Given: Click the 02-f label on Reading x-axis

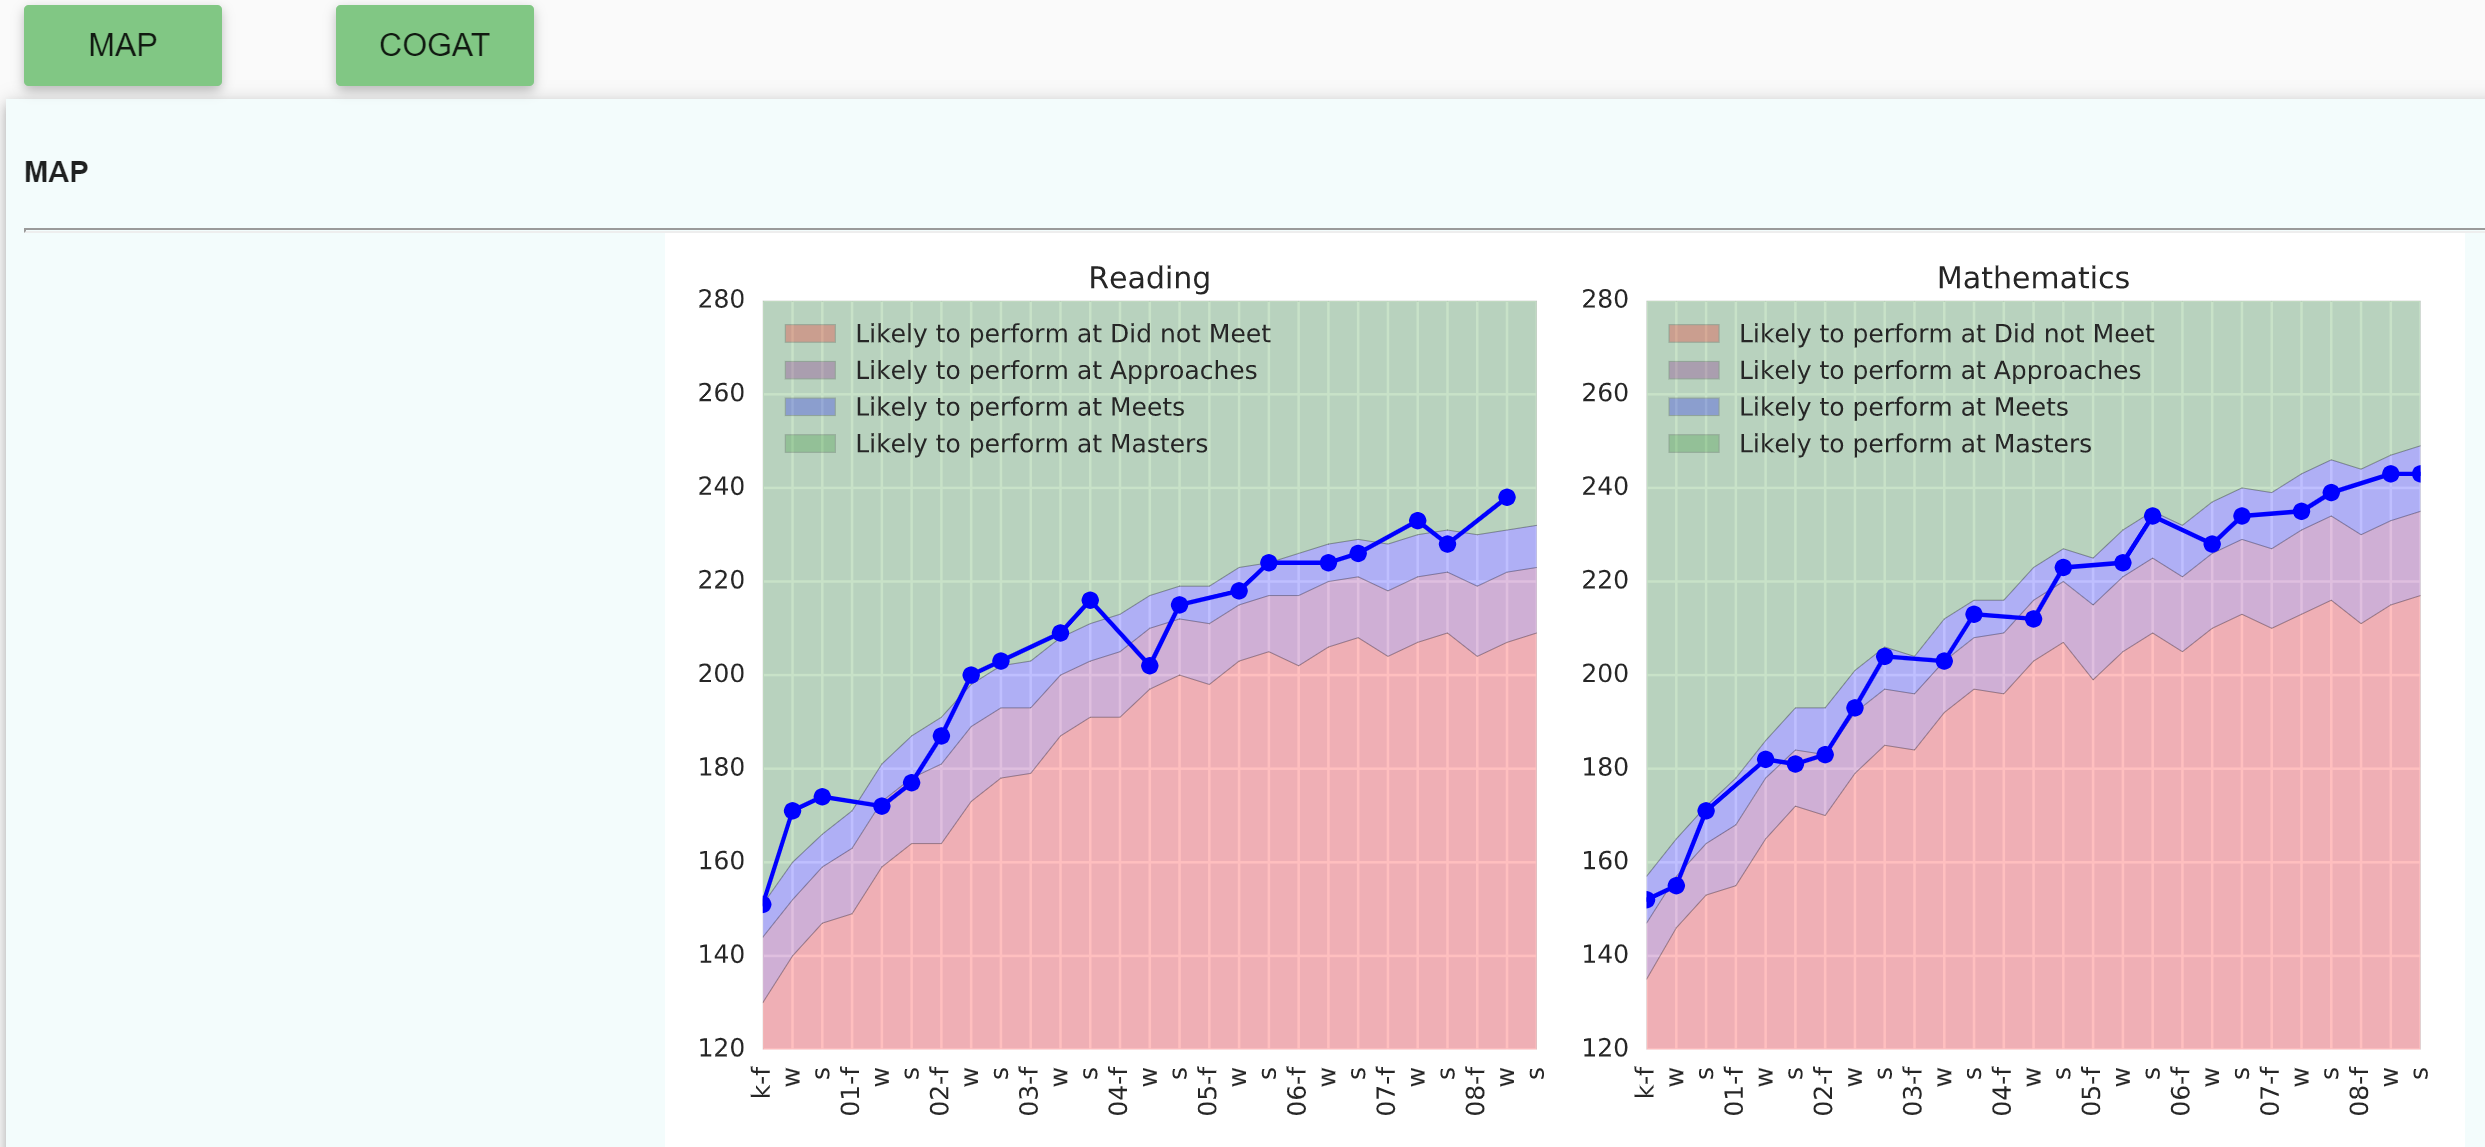Looking at the screenshot, I should click(939, 1091).
